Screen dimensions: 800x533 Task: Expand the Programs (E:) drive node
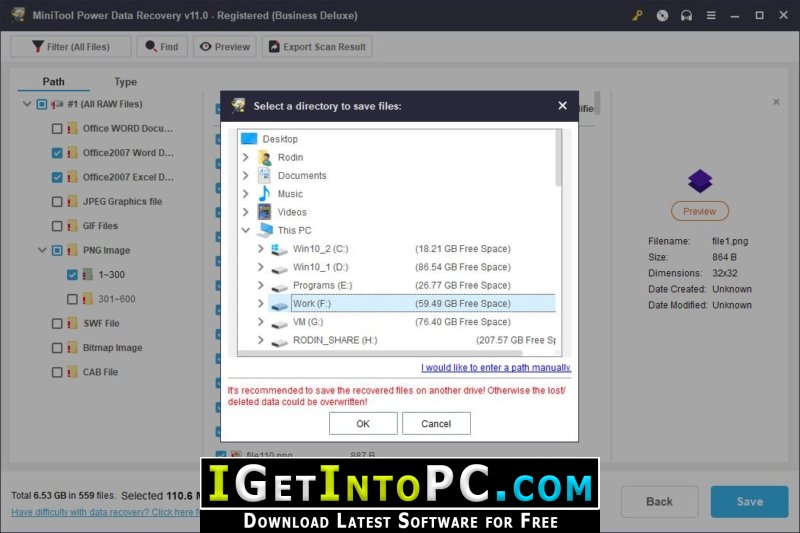coord(261,285)
